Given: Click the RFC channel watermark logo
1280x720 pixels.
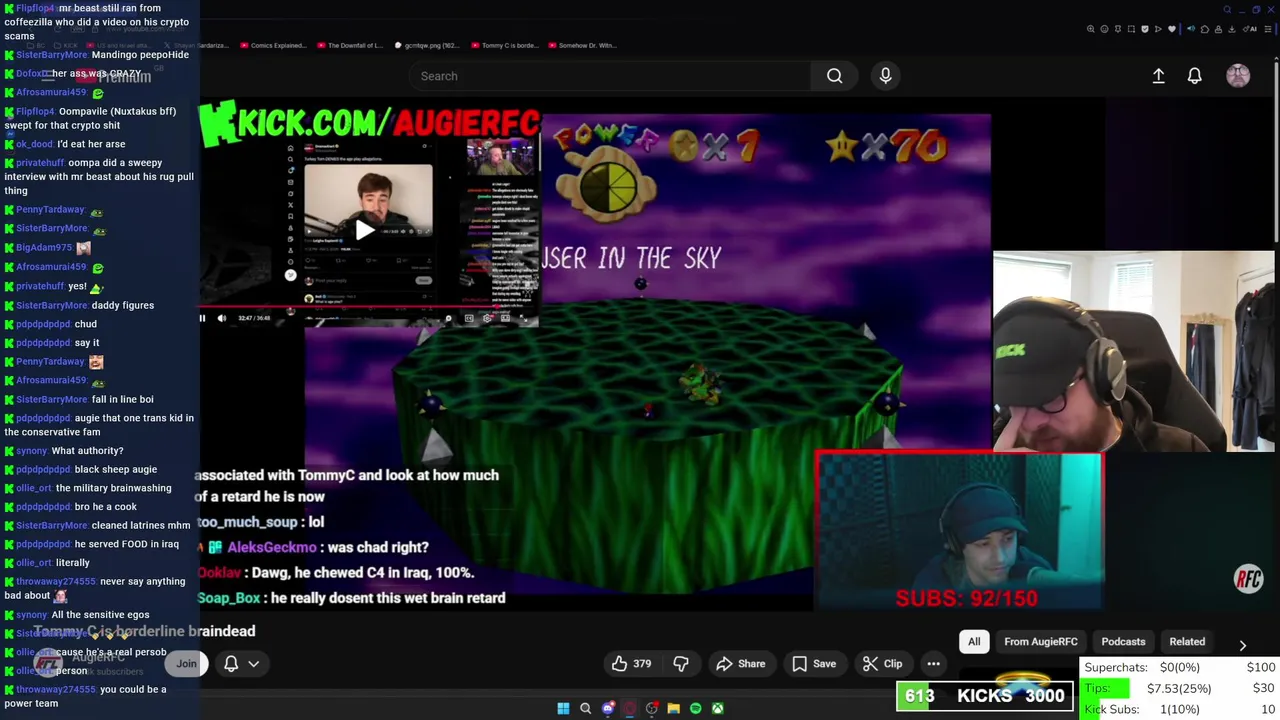Looking at the screenshot, I should point(1248,579).
